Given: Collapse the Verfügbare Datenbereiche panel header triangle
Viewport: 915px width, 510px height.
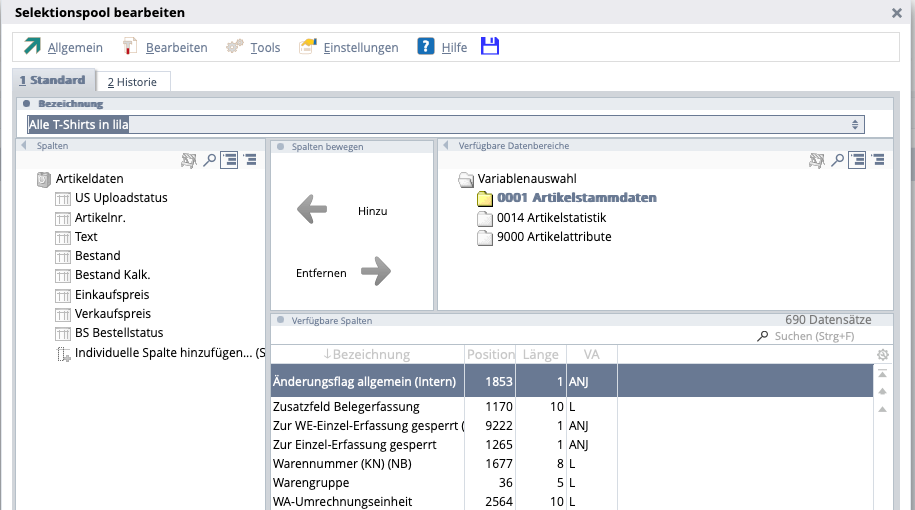Looking at the screenshot, I should coord(446,146).
